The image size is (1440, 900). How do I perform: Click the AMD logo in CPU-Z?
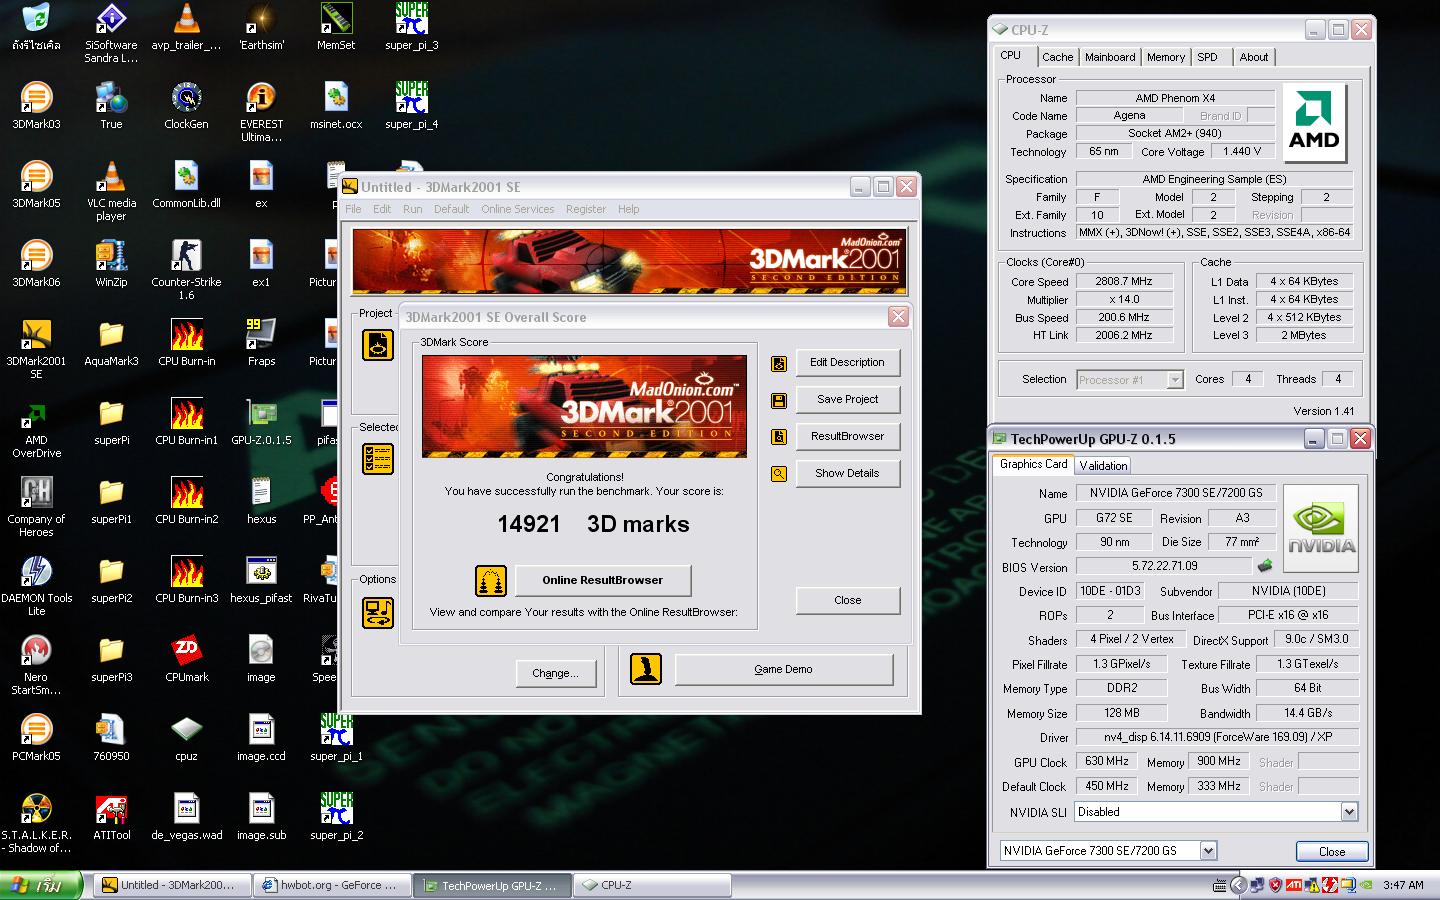point(1314,123)
